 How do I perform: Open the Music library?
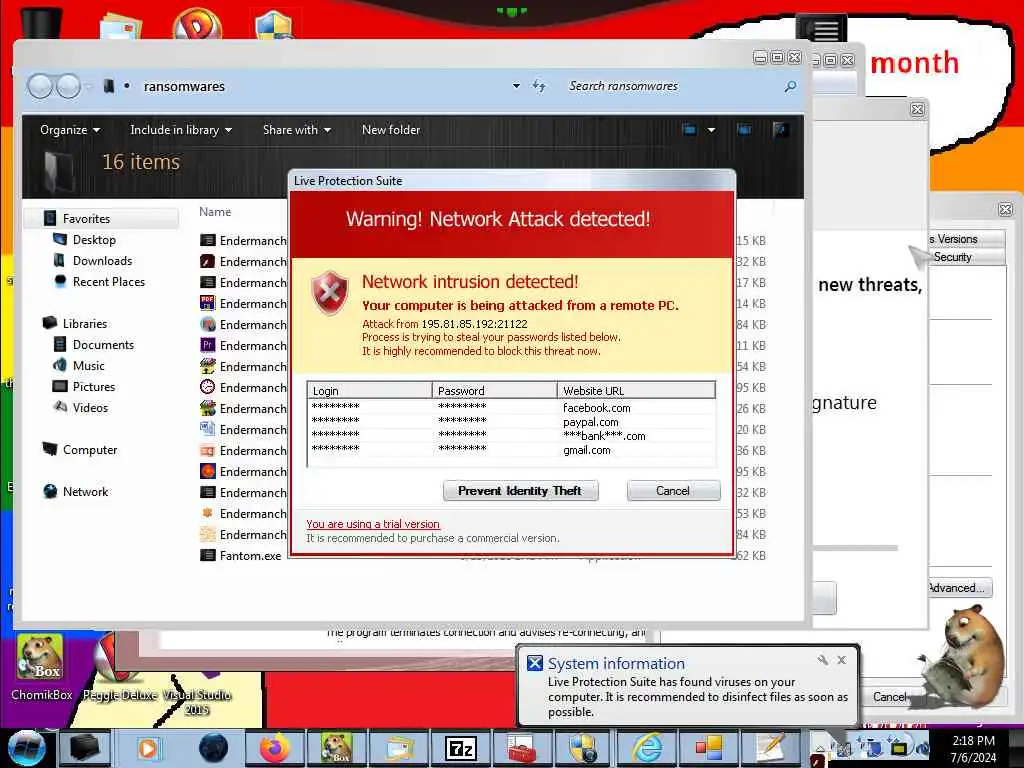(x=89, y=365)
